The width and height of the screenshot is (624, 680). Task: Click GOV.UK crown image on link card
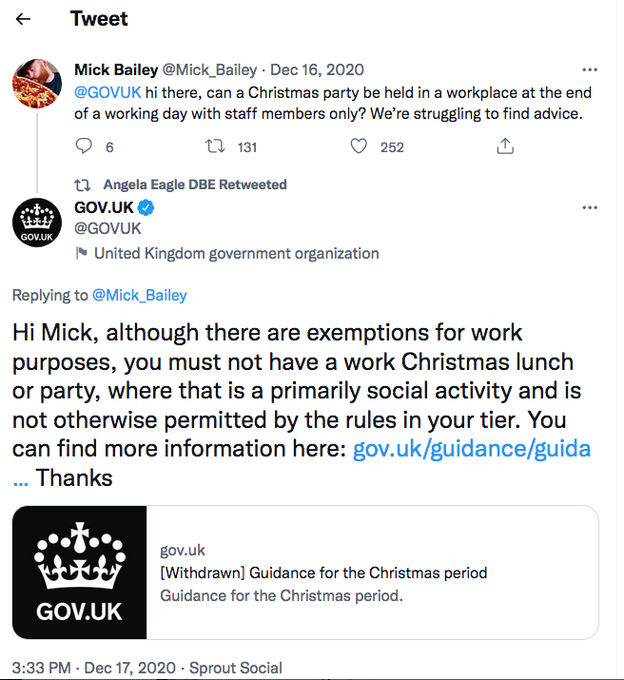79,572
